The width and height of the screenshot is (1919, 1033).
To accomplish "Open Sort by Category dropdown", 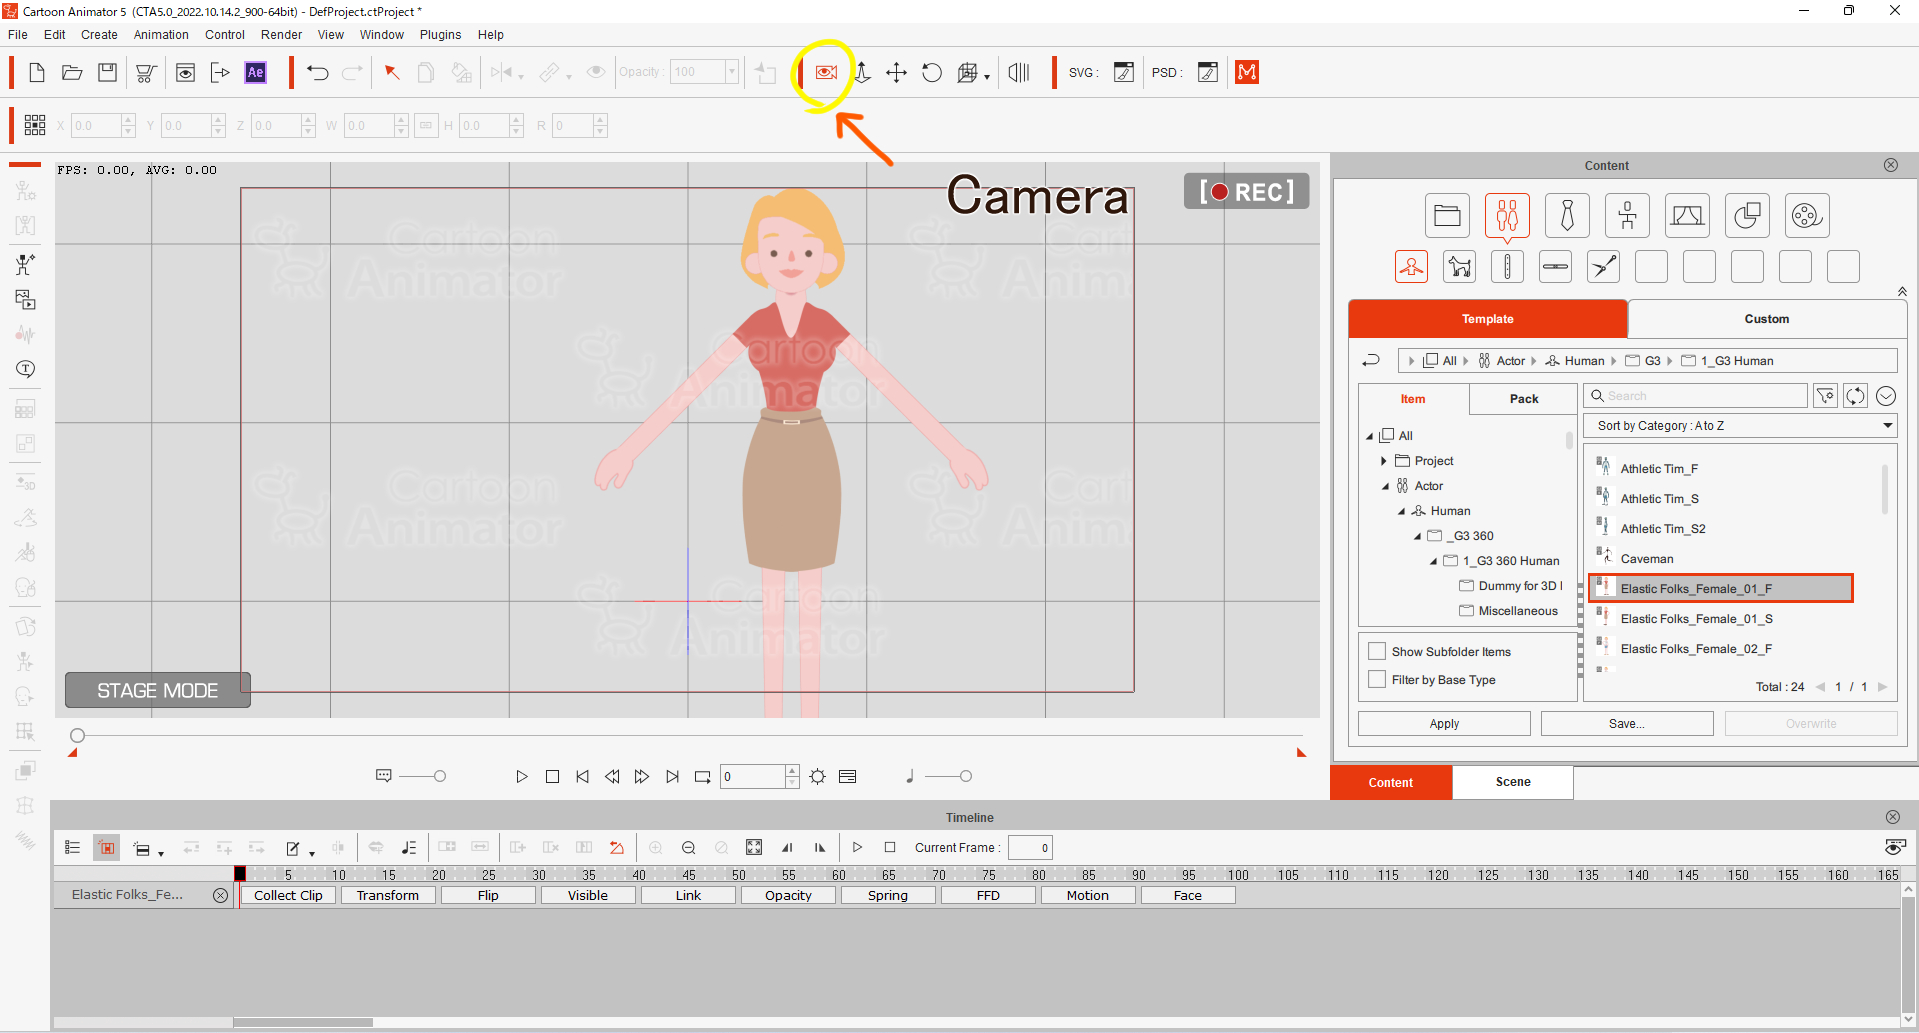I will (1740, 425).
